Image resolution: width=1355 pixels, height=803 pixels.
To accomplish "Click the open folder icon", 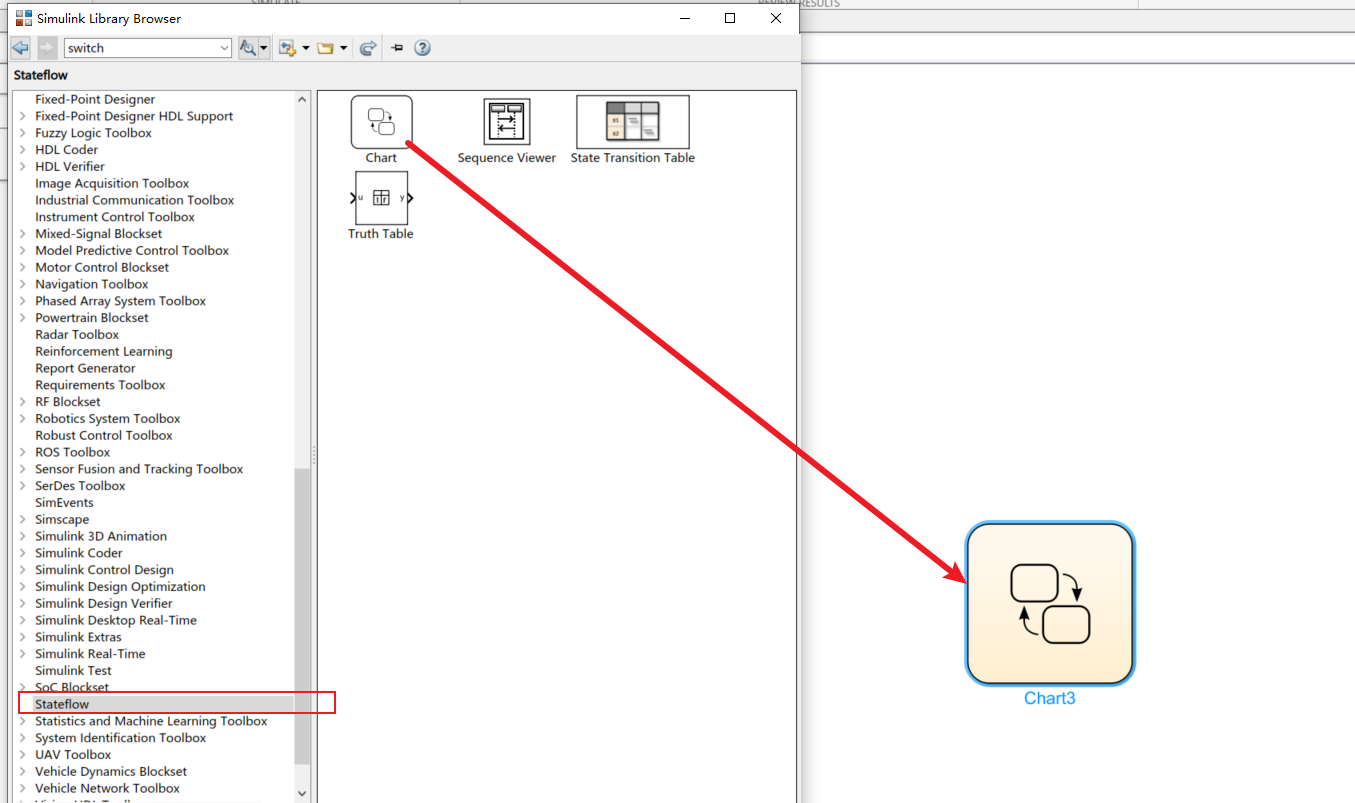I will (325, 48).
